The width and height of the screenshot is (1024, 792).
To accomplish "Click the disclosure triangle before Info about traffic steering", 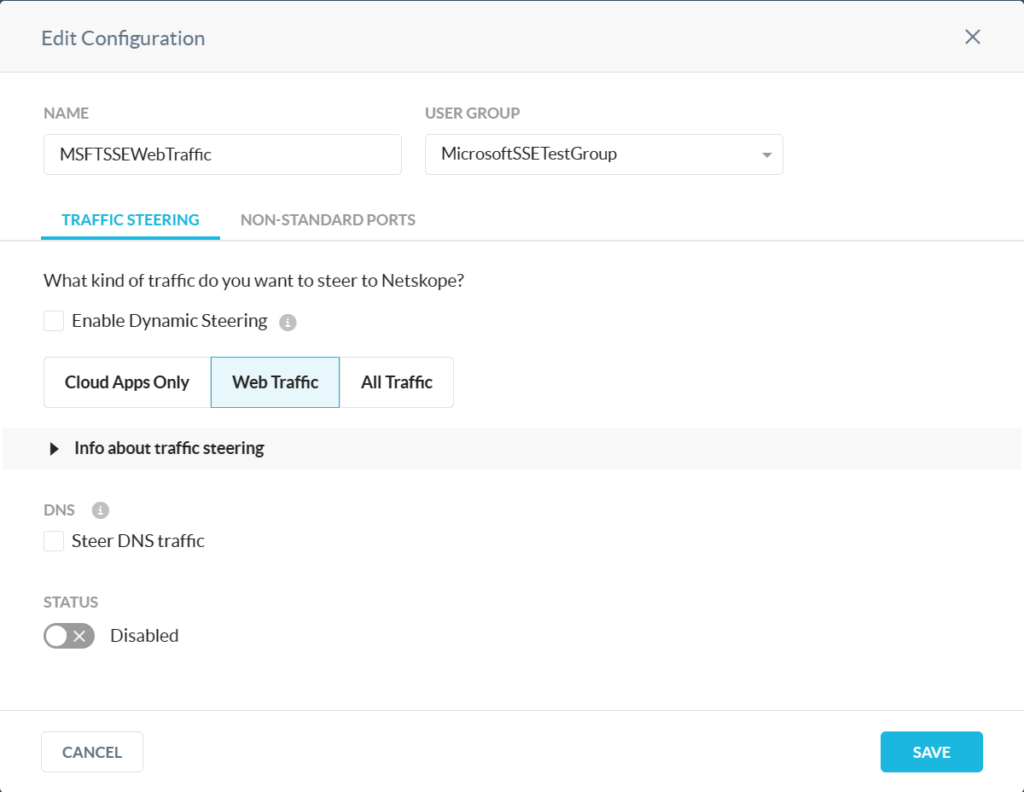I will pos(55,448).
